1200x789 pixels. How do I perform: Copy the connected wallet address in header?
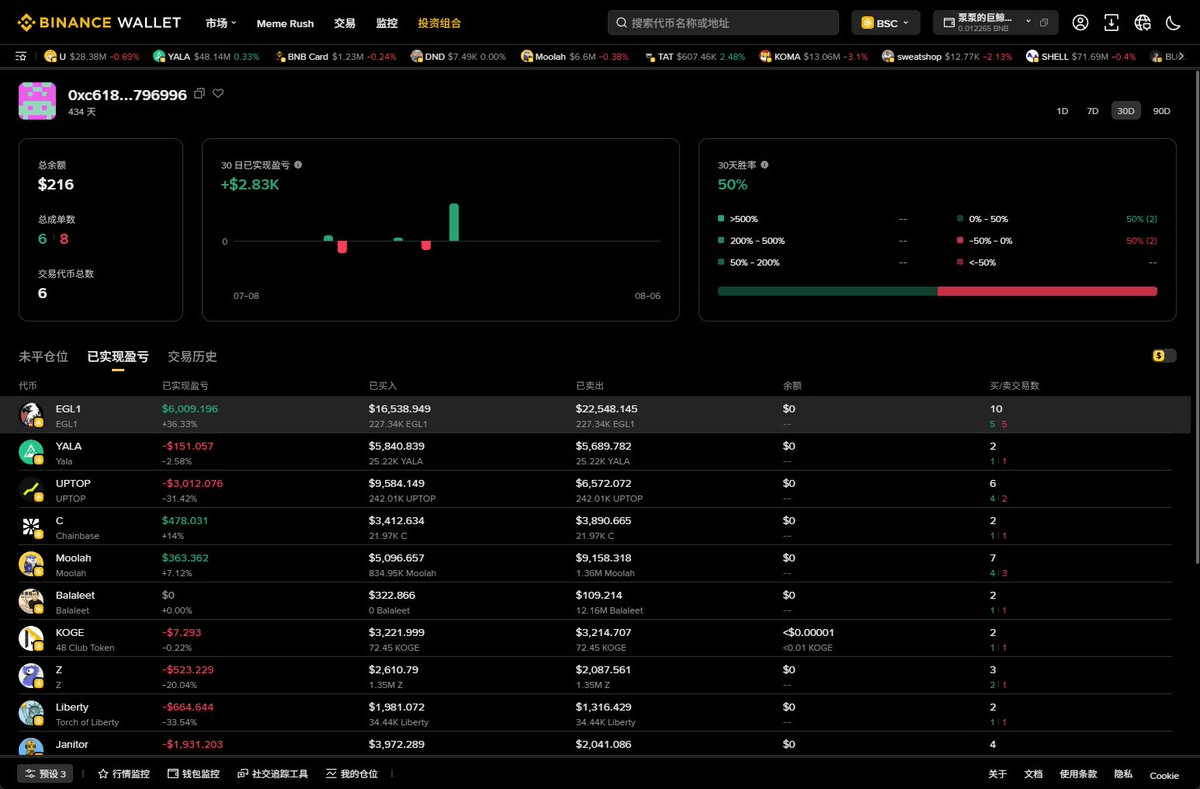pos(1044,22)
